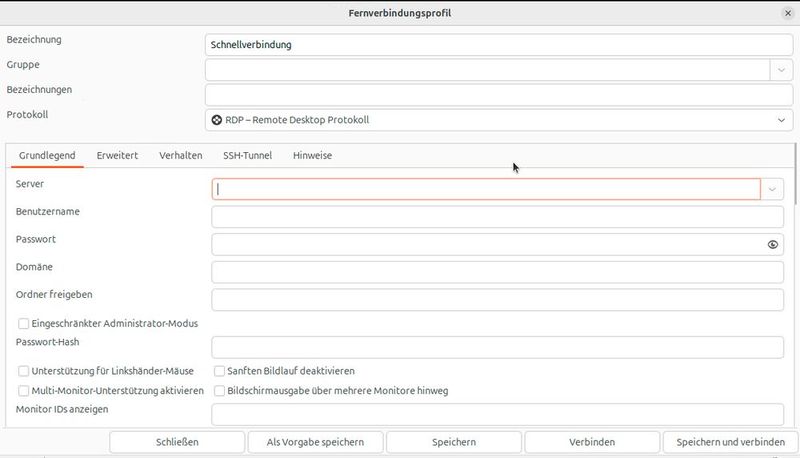Open the Erweitert tab
Image resolution: width=800 pixels, height=458 pixels.
(x=117, y=156)
